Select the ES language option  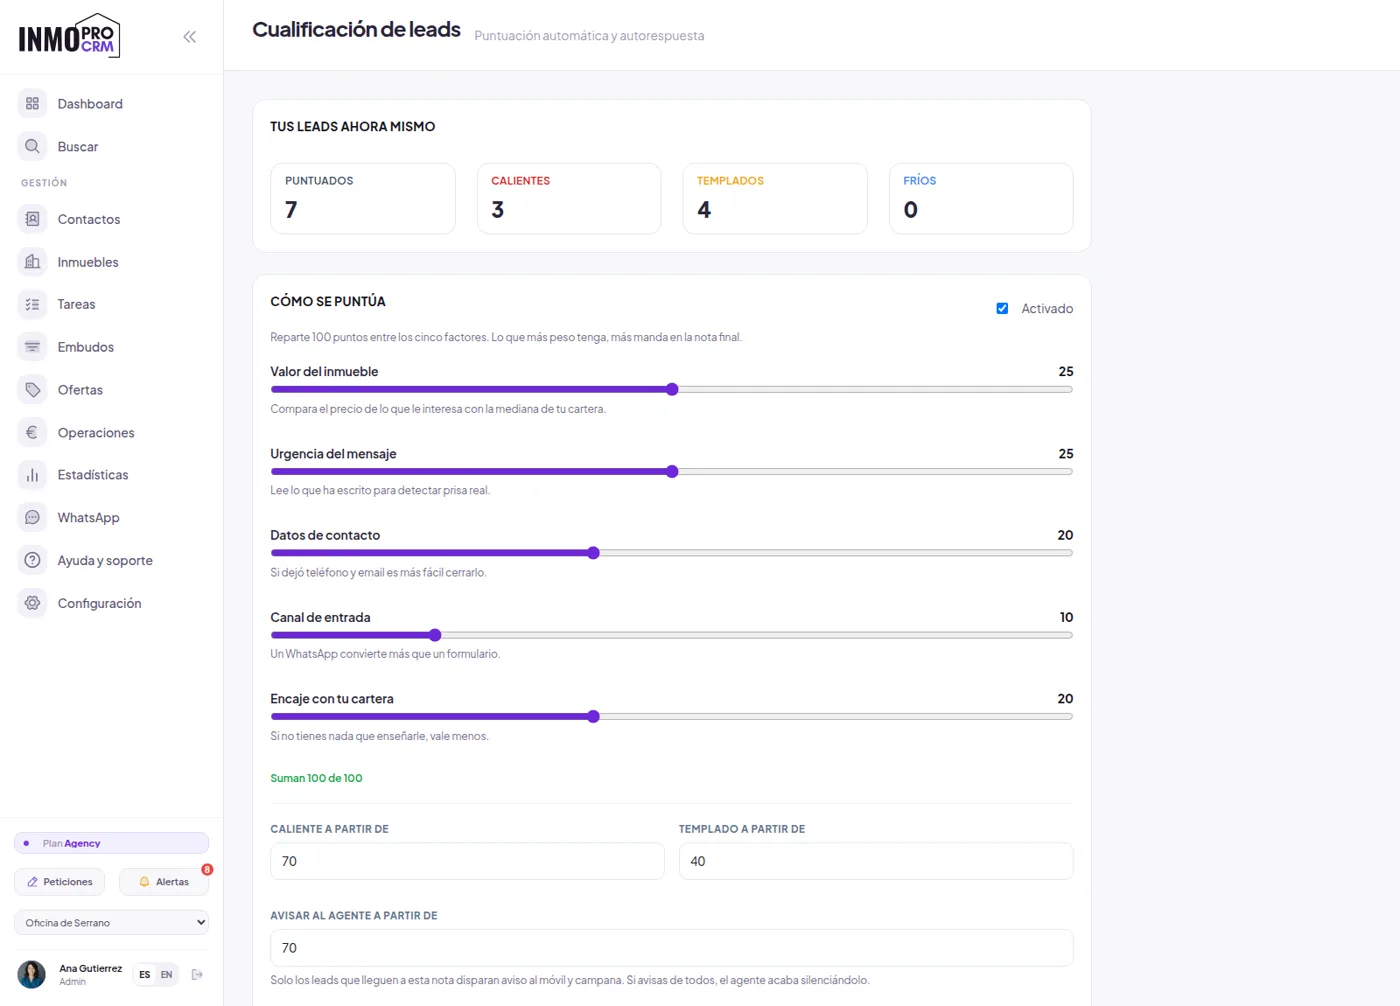point(145,974)
